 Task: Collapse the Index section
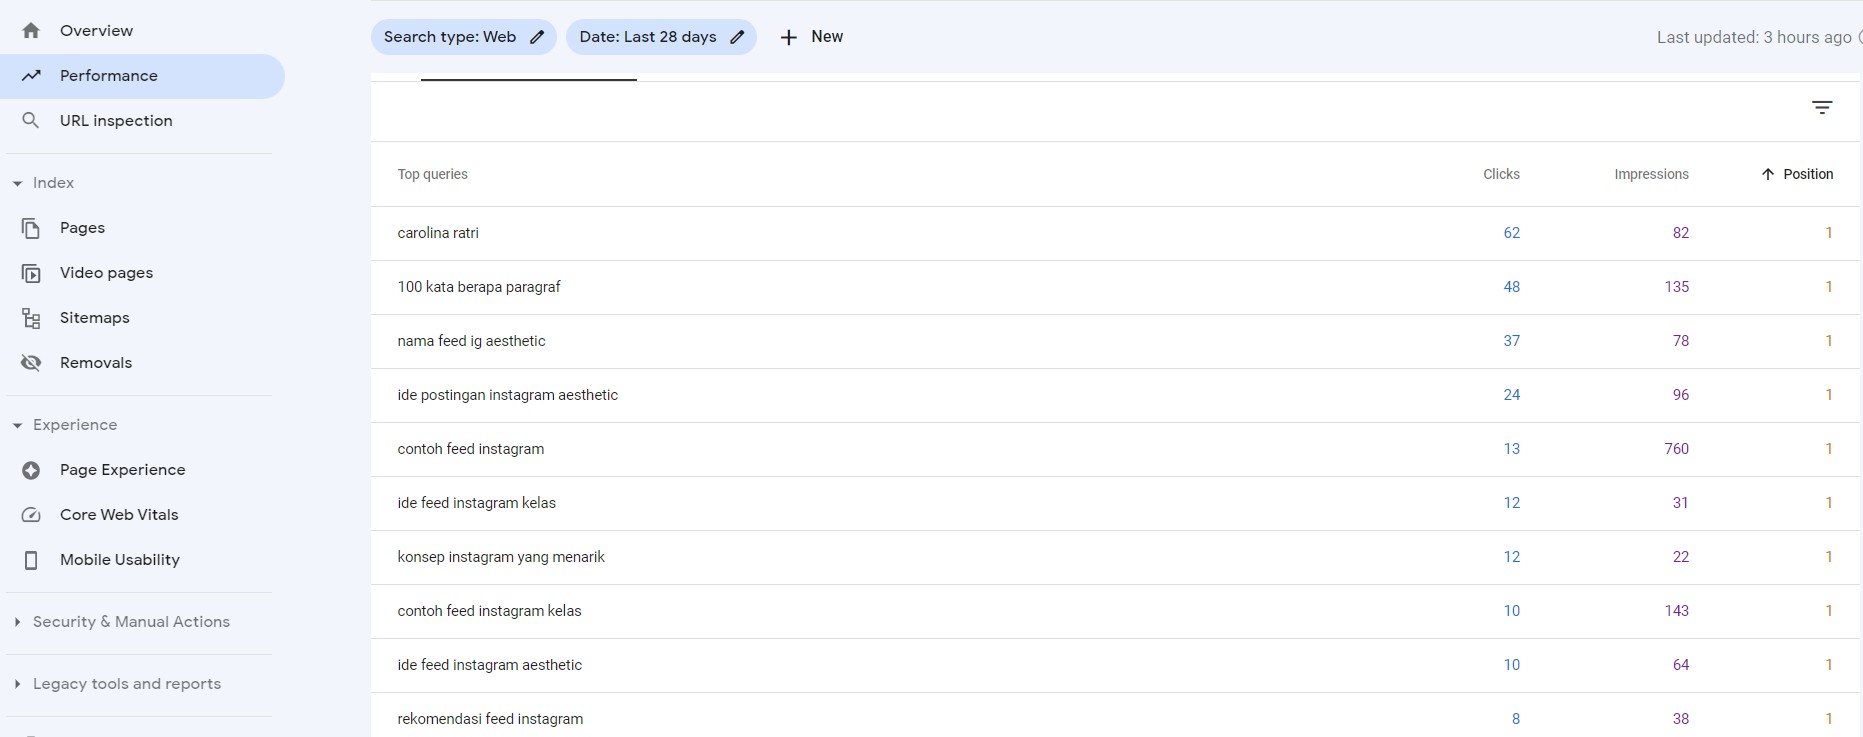(x=17, y=184)
